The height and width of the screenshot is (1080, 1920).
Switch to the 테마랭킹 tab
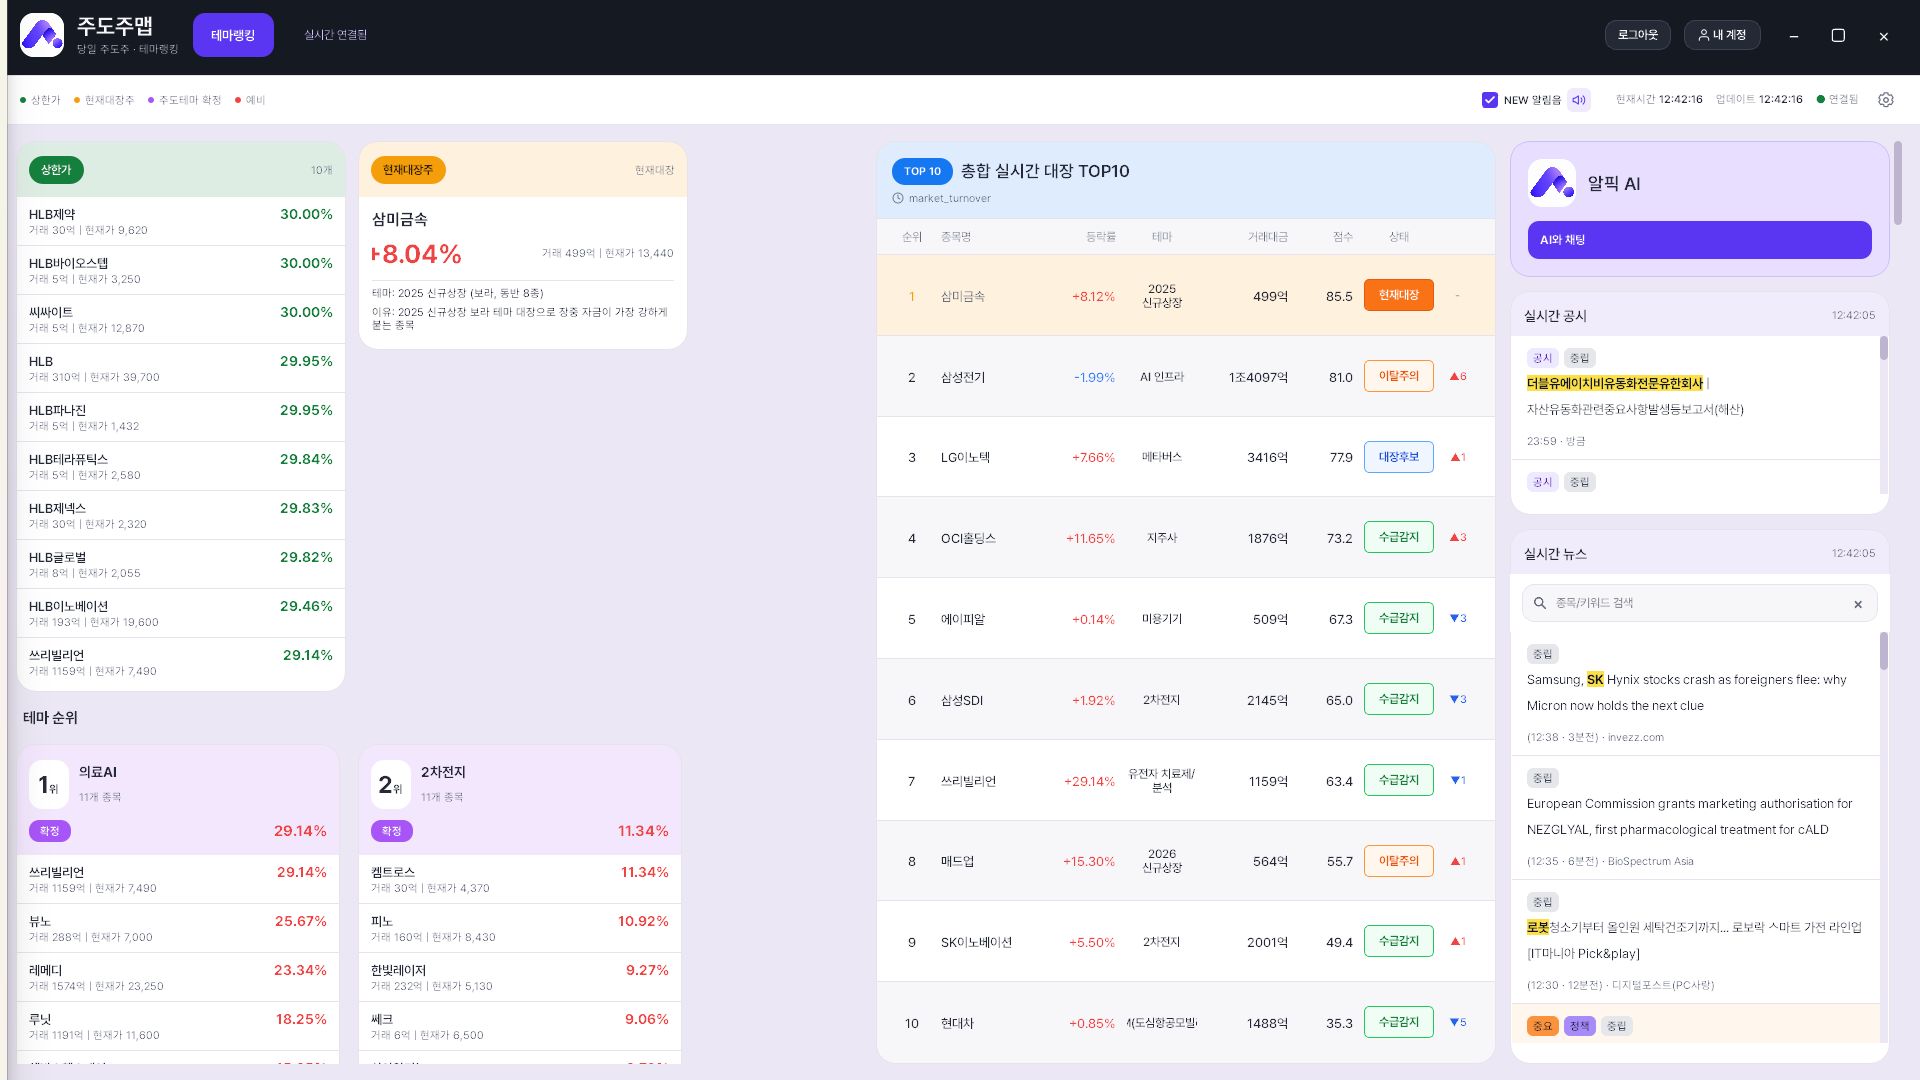tap(233, 35)
